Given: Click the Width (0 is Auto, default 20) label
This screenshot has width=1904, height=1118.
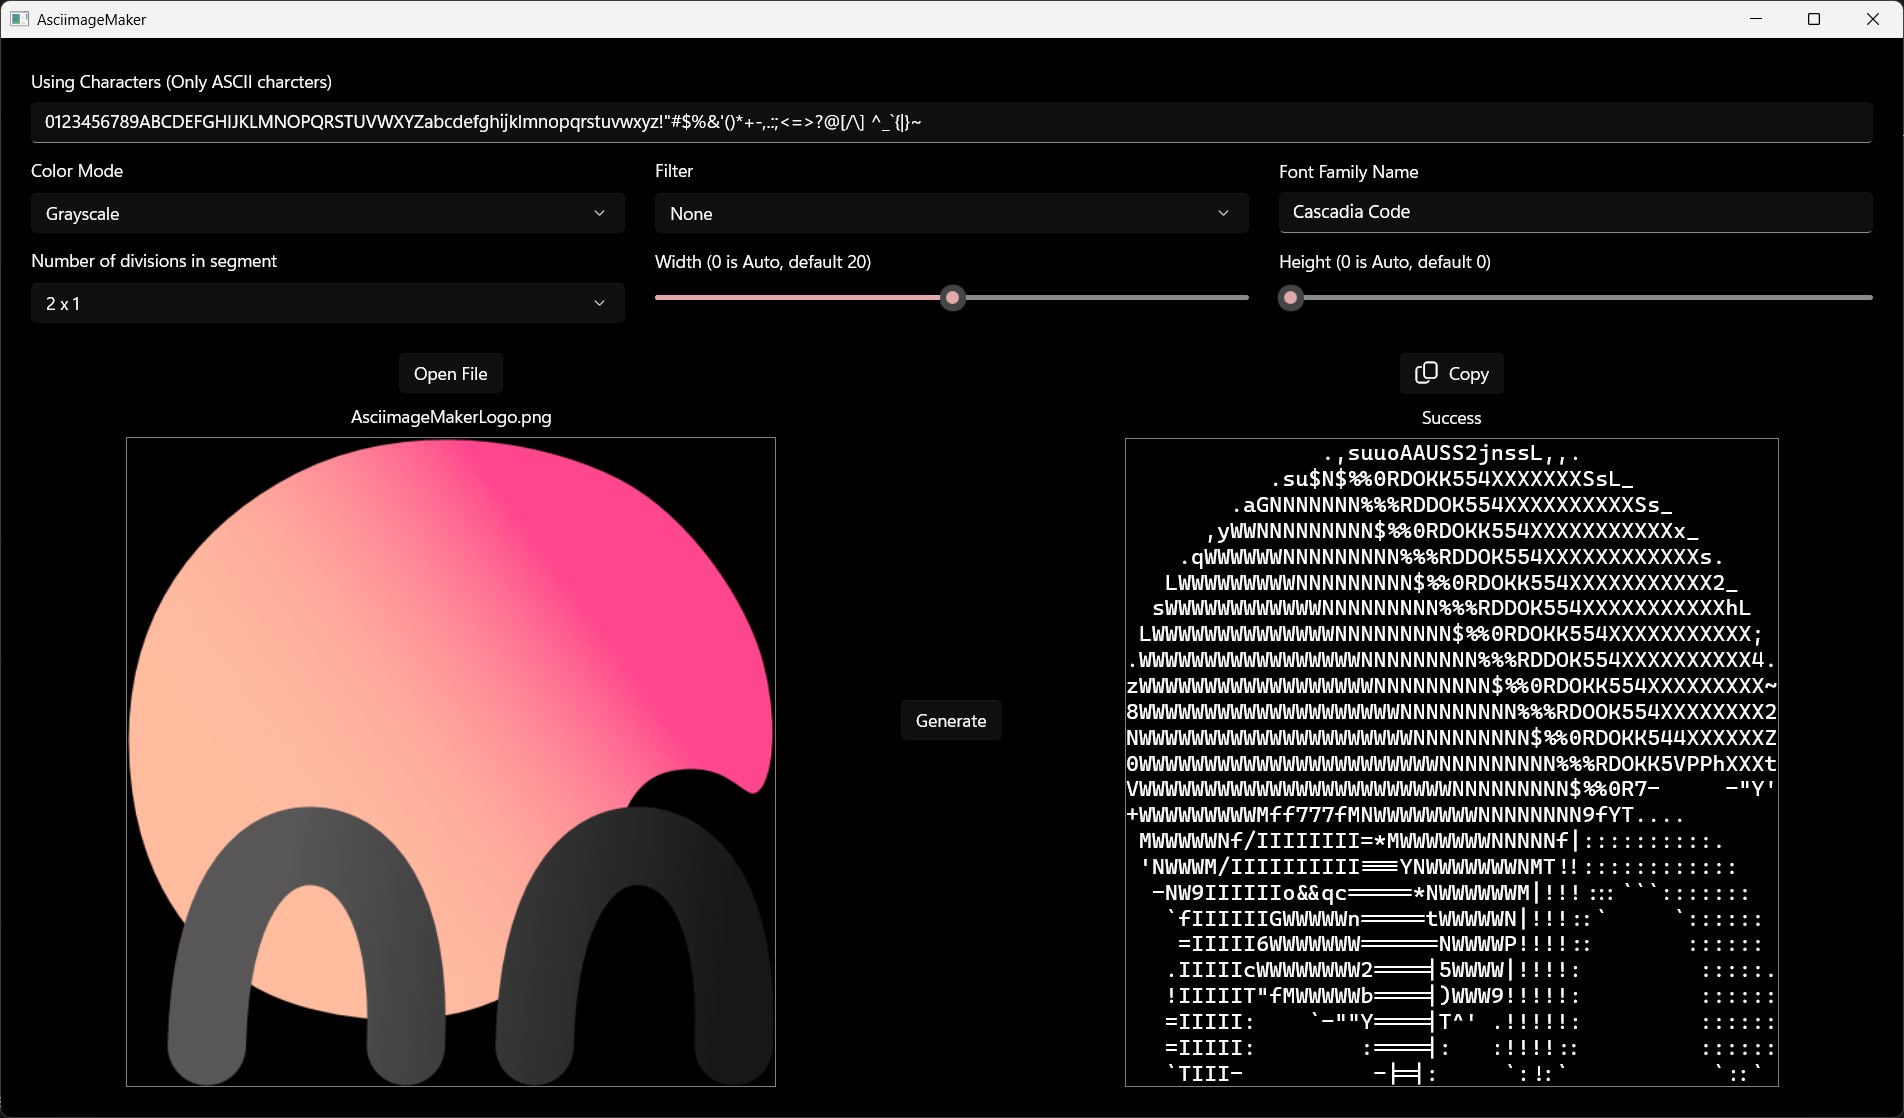Looking at the screenshot, I should click(763, 262).
